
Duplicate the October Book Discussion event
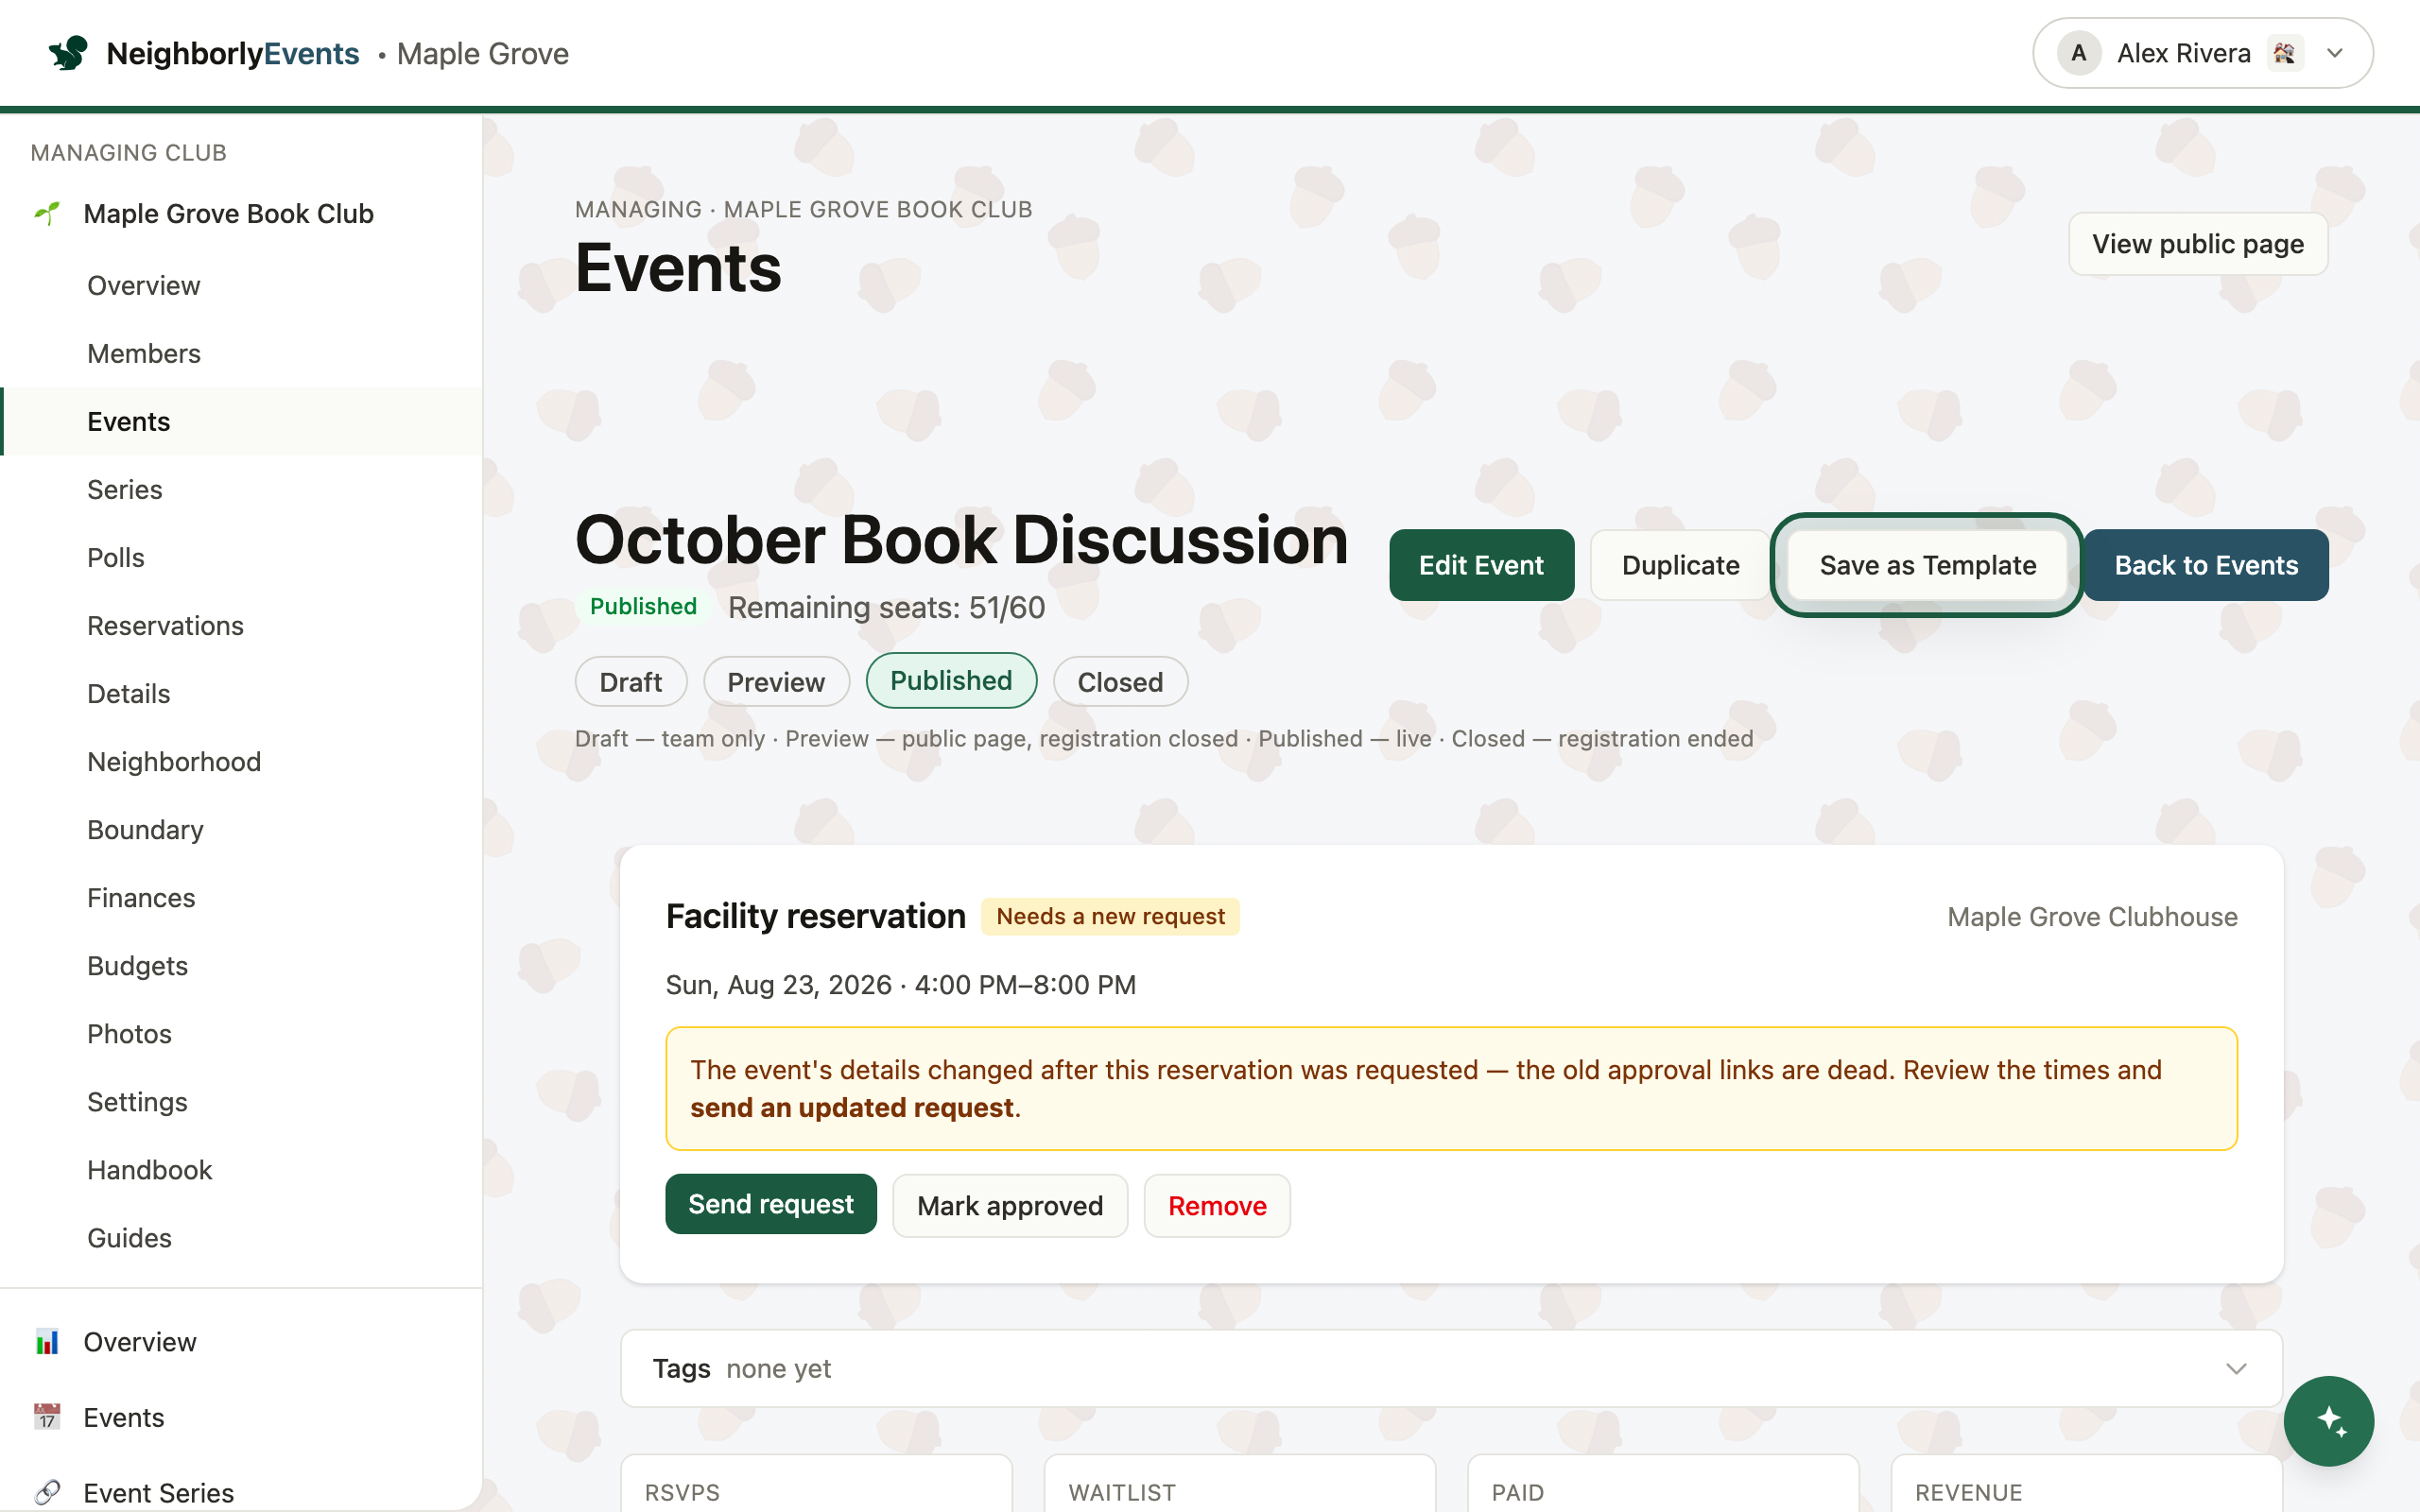[1680, 565]
